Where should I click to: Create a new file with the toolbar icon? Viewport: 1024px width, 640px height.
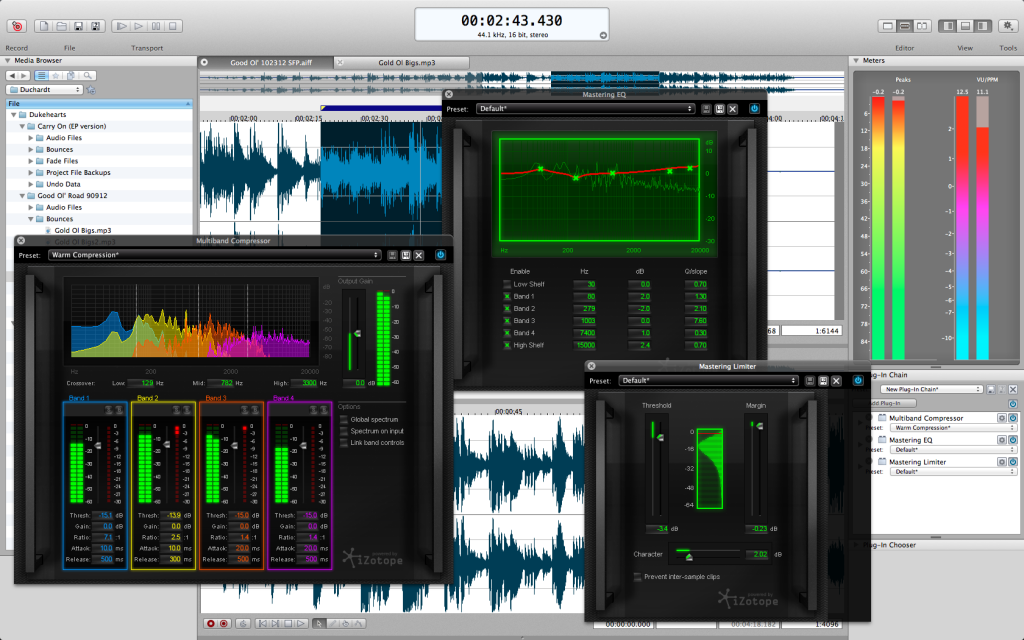click(44, 26)
